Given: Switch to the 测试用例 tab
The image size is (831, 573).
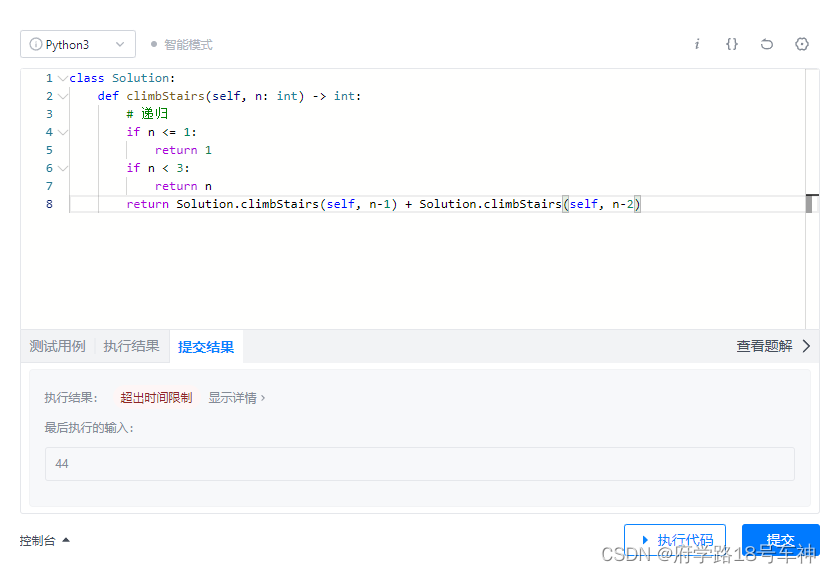Looking at the screenshot, I should 57,346.
